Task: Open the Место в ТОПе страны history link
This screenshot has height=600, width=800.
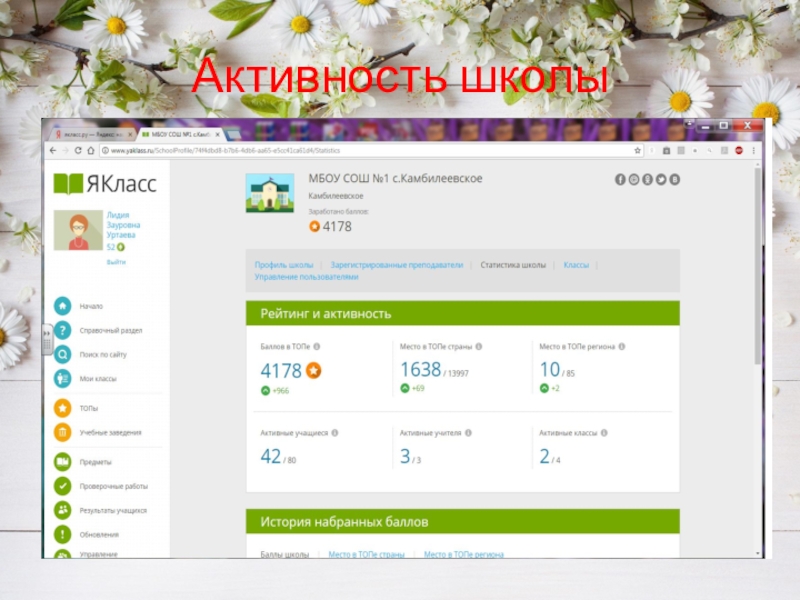Action: pos(366,554)
